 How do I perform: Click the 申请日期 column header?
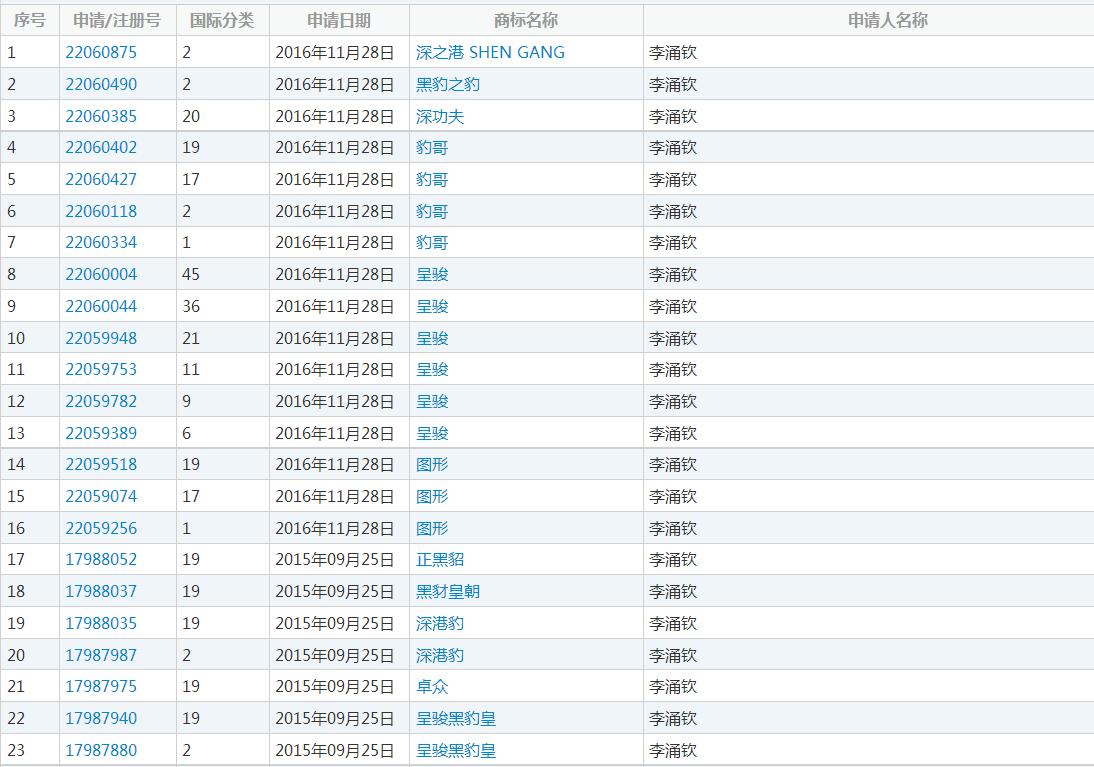(x=338, y=20)
